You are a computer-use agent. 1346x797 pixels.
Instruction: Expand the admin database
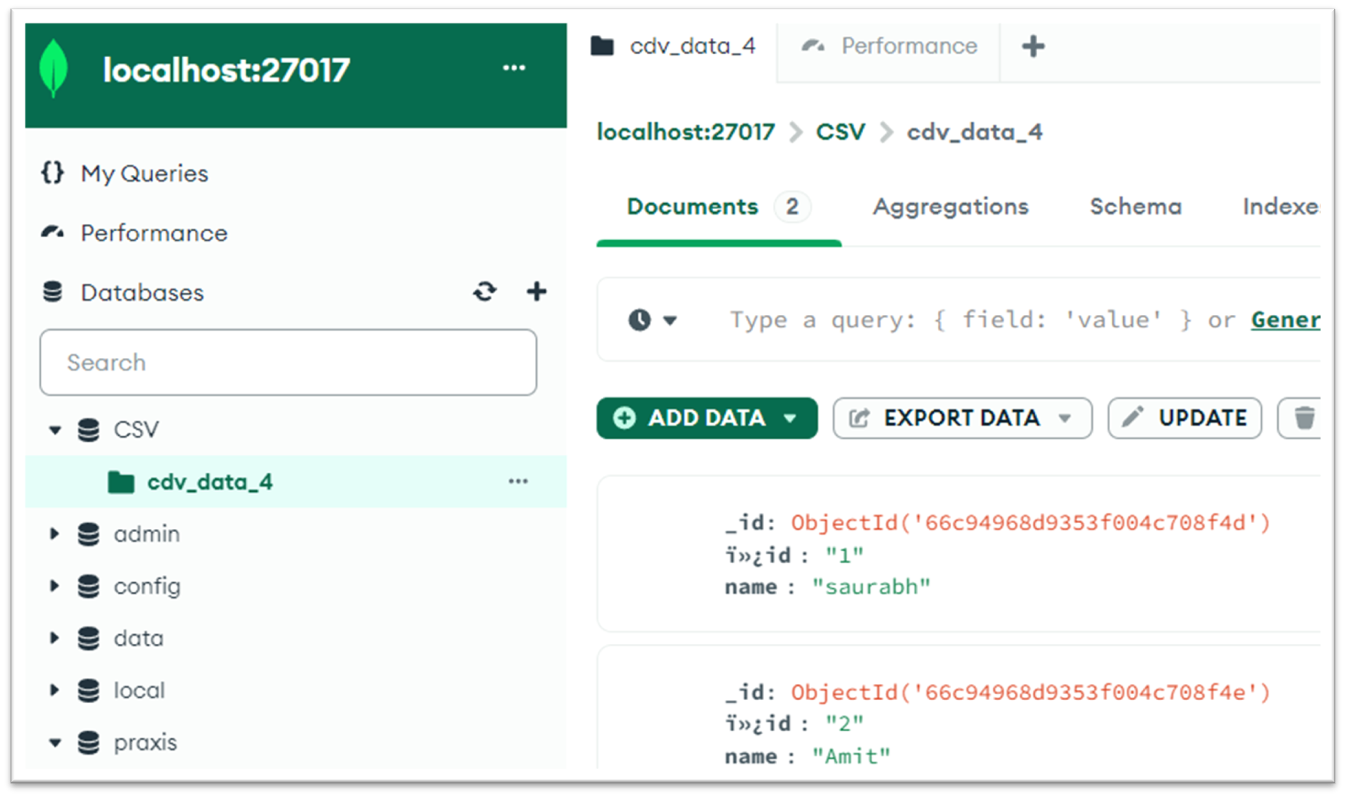[x=55, y=534]
